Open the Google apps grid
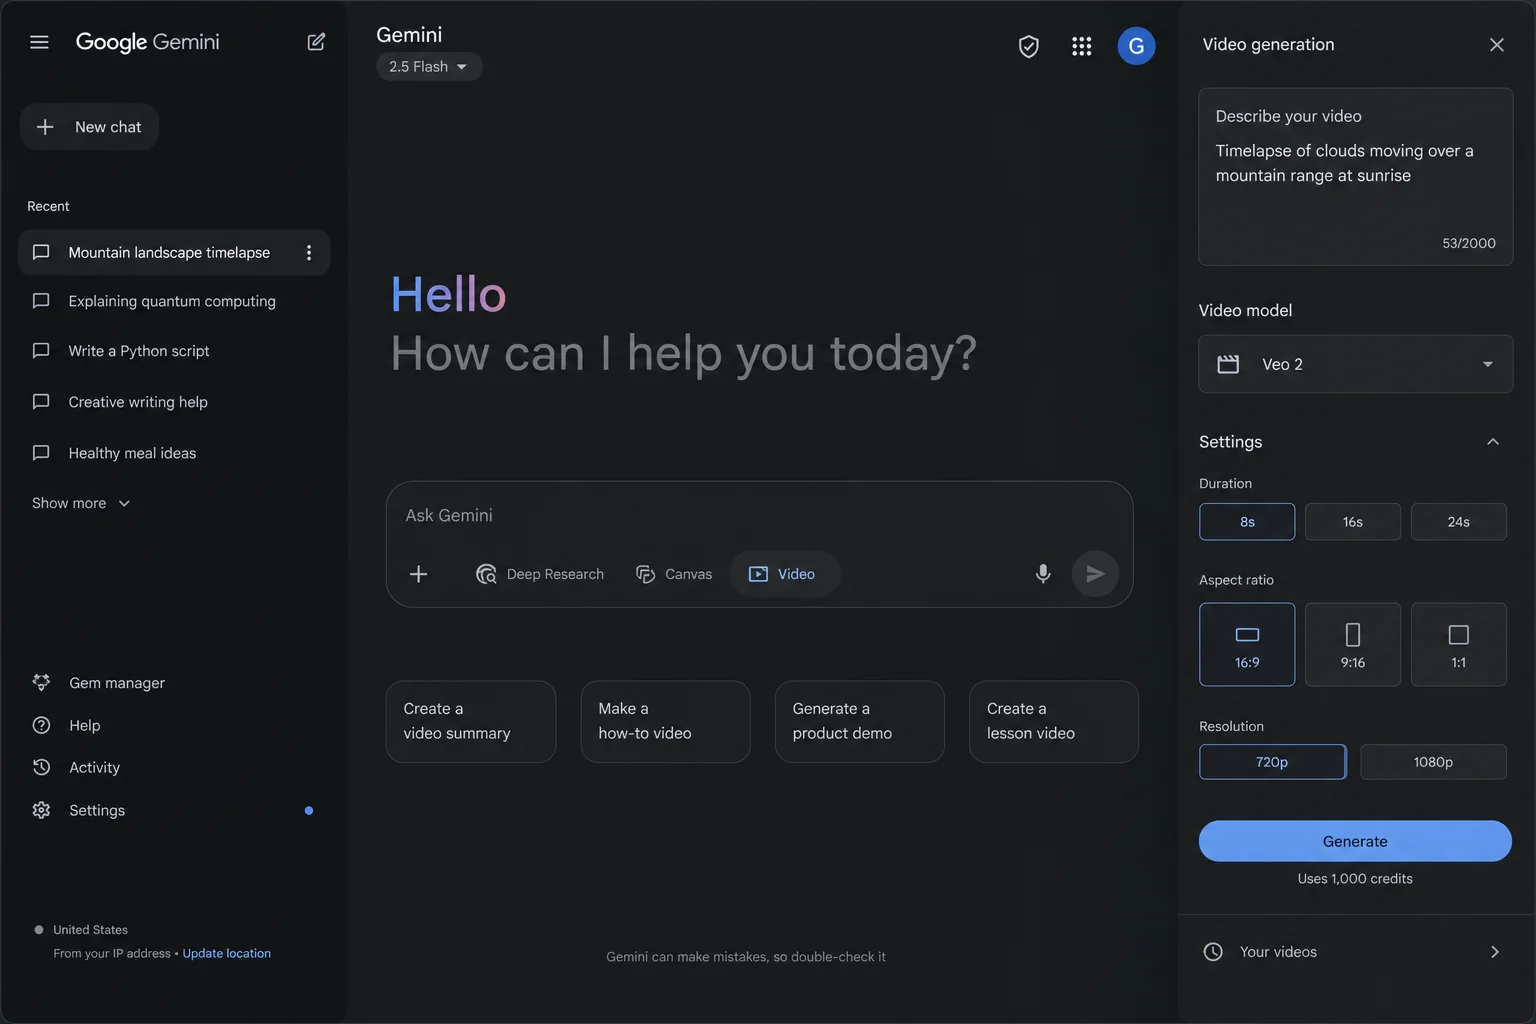This screenshot has width=1536, height=1024. tap(1081, 46)
